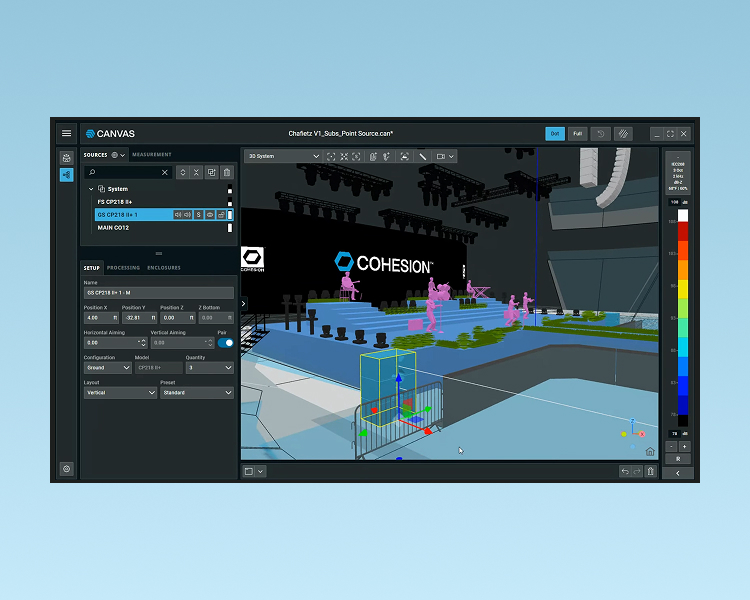The height and width of the screenshot is (600, 750).
Task: Open the Preset Standard dropdown
Action: point(197,392)
